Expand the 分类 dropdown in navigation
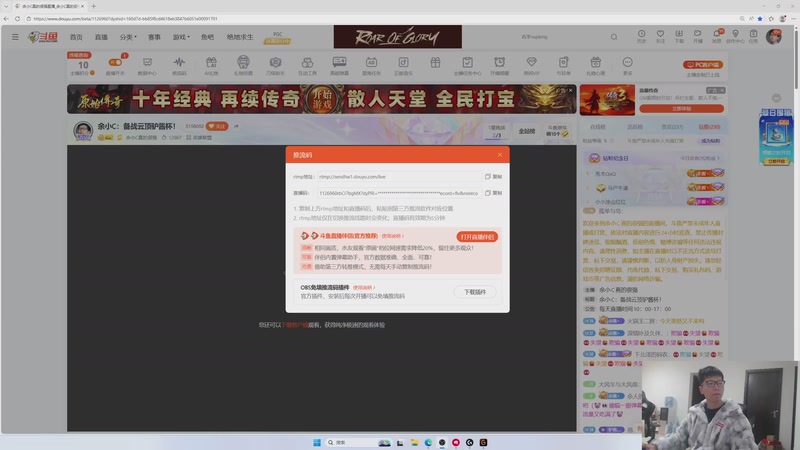Image resolution: width=800 pixels, height=450 pixels. (128, 37)
